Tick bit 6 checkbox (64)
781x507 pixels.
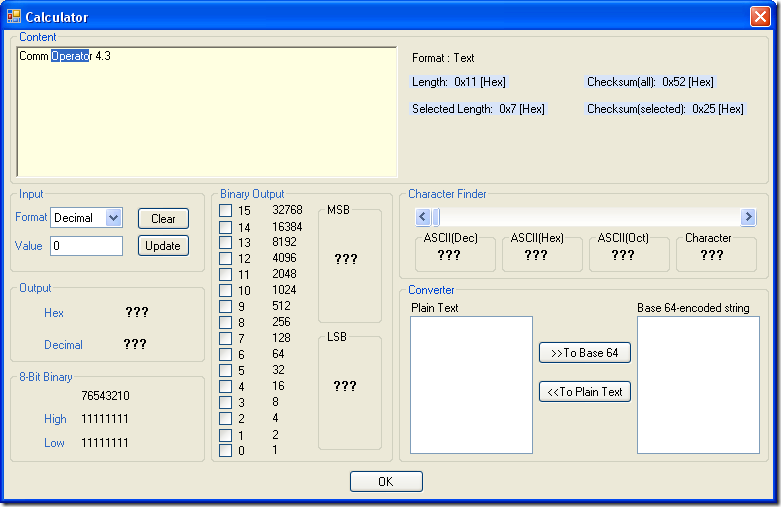point(226,354)
